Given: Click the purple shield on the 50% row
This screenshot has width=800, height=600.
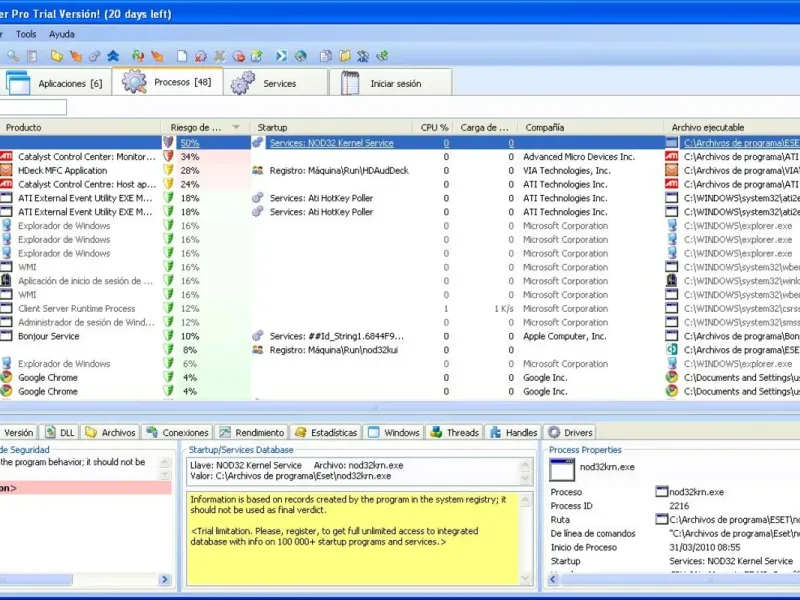Looking at the screenshot, I should tap(168, 142).
